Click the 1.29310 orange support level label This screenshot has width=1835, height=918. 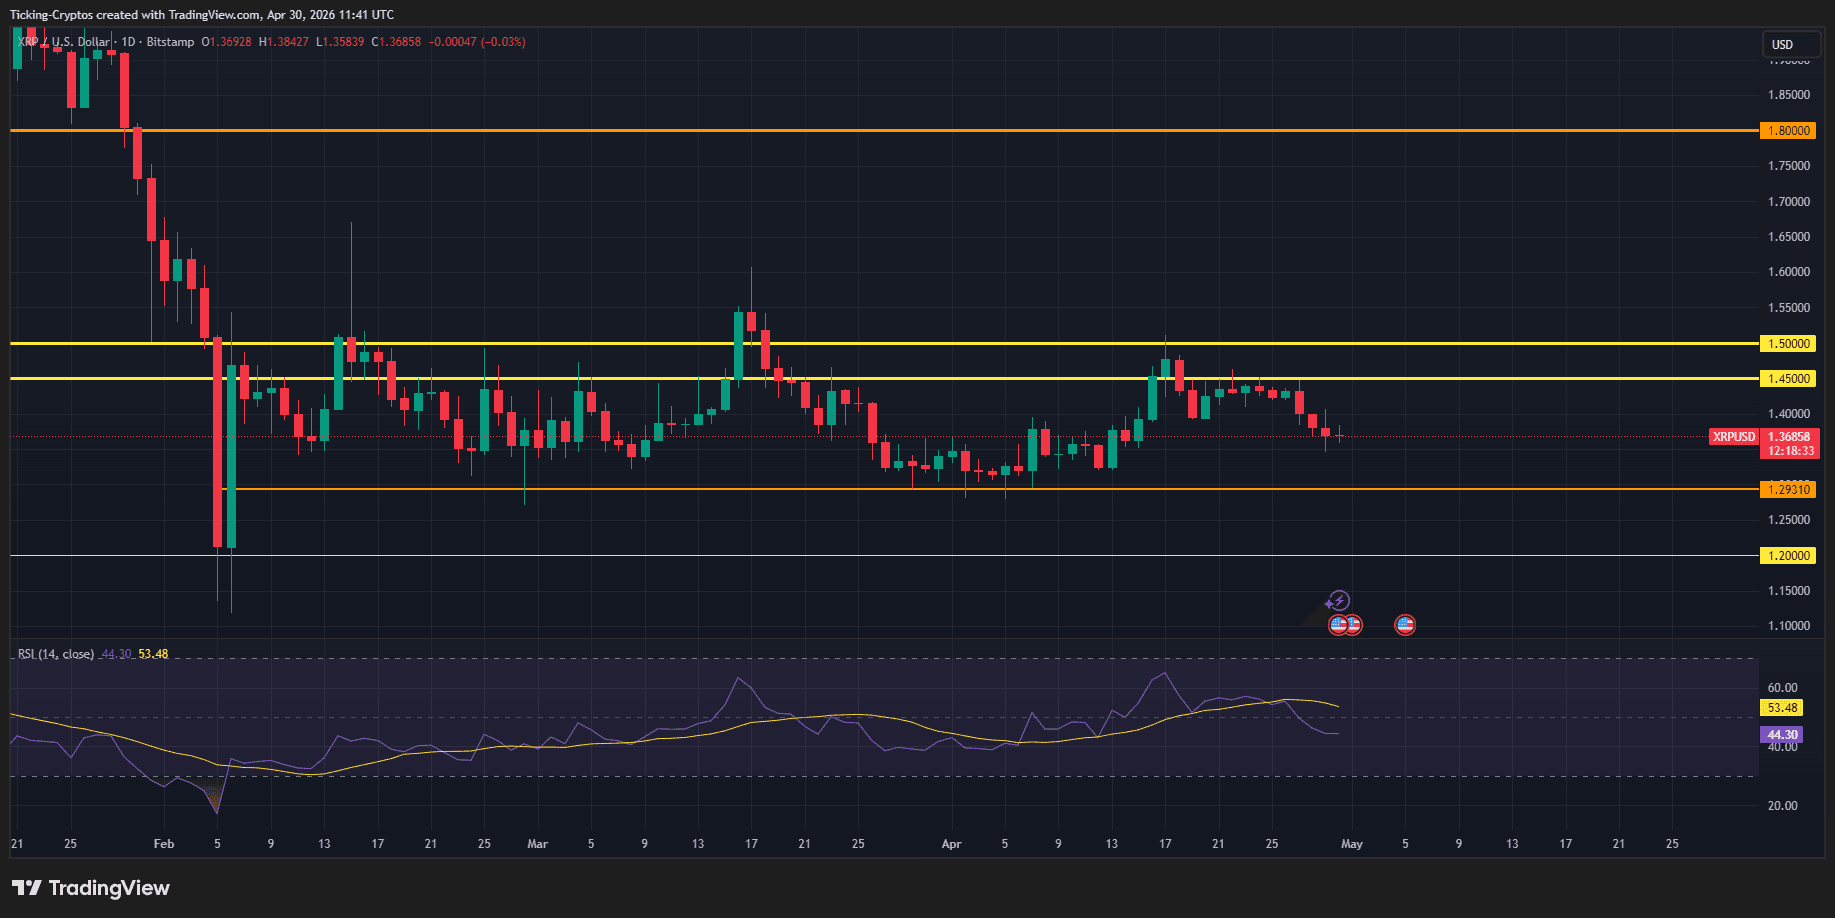(1787, 490)
